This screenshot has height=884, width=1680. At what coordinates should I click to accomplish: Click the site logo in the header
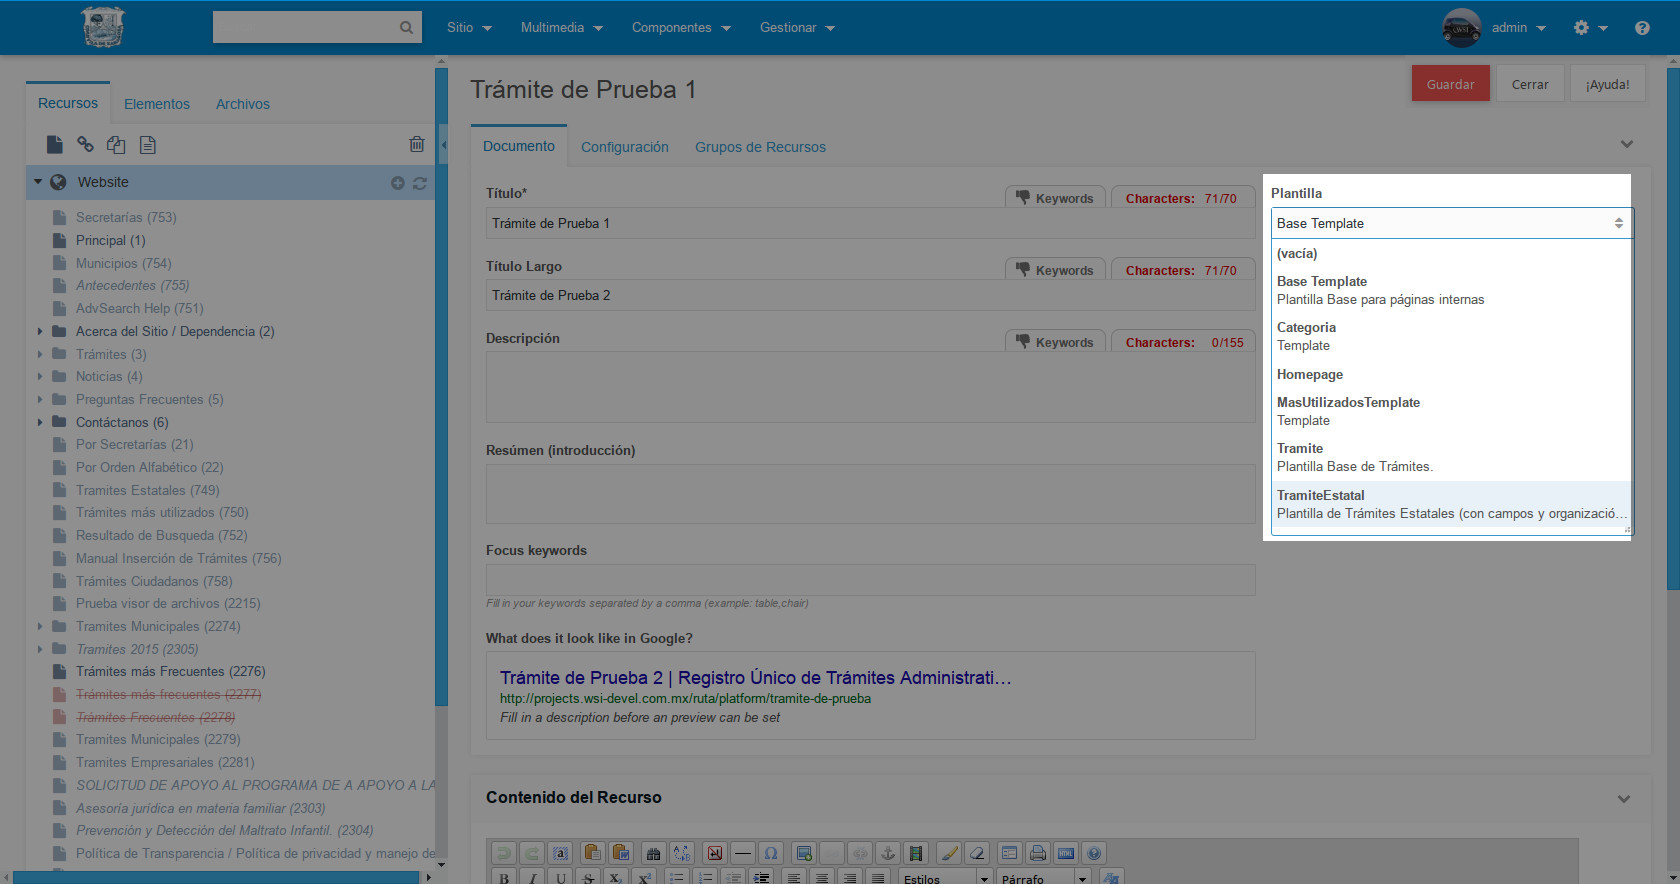[x=103, y=27]
